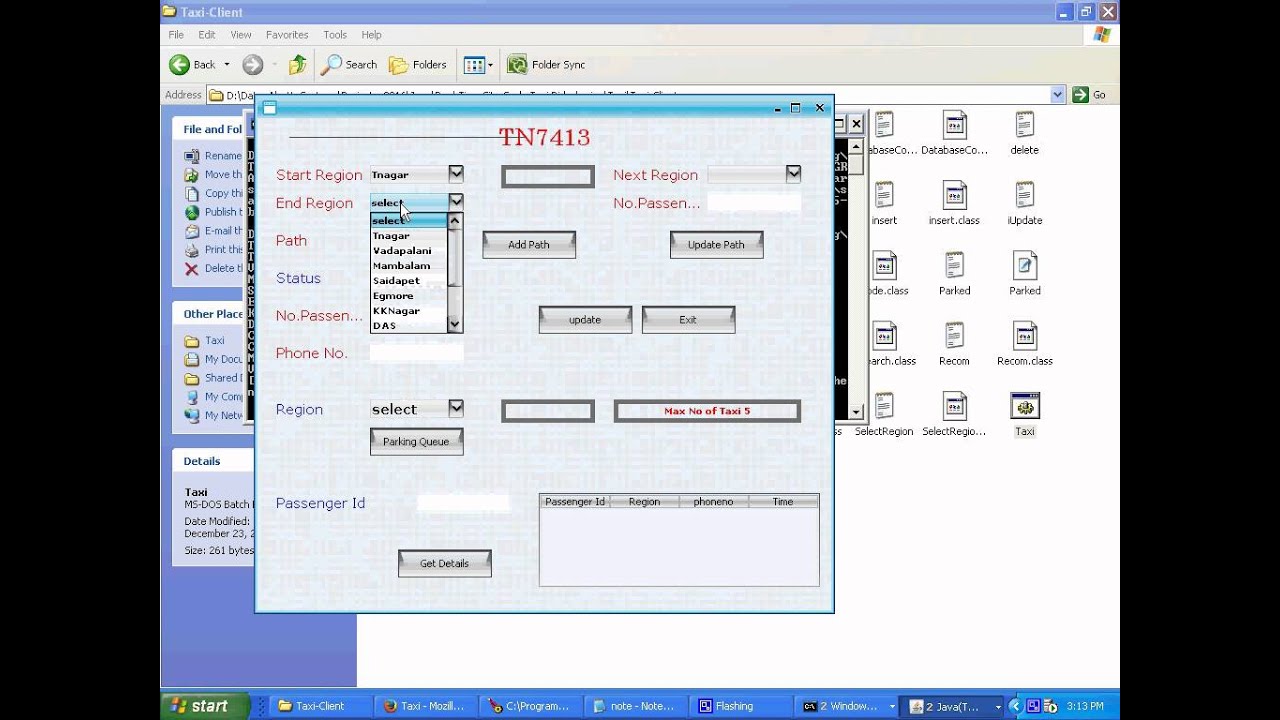Click the Time column header

[x=783, y=502]
